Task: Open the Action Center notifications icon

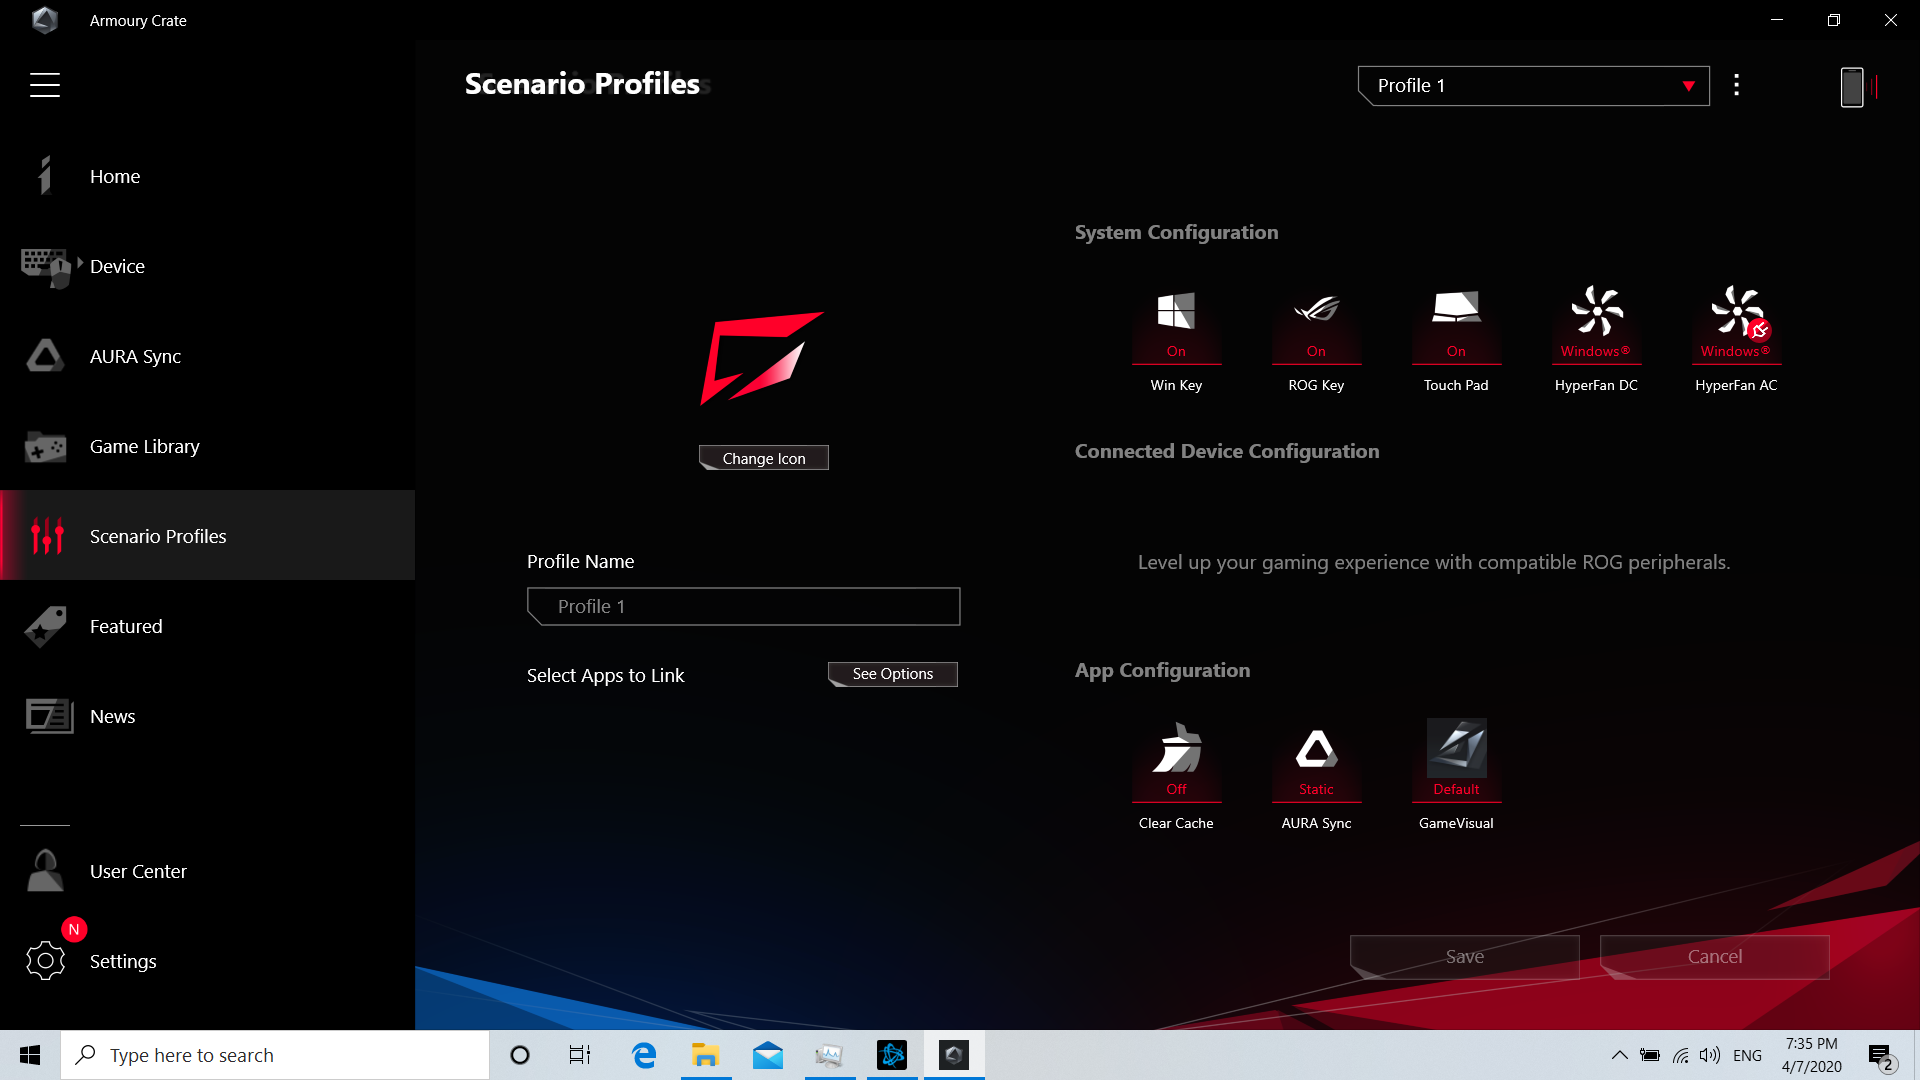Action: (1881, 1055)
